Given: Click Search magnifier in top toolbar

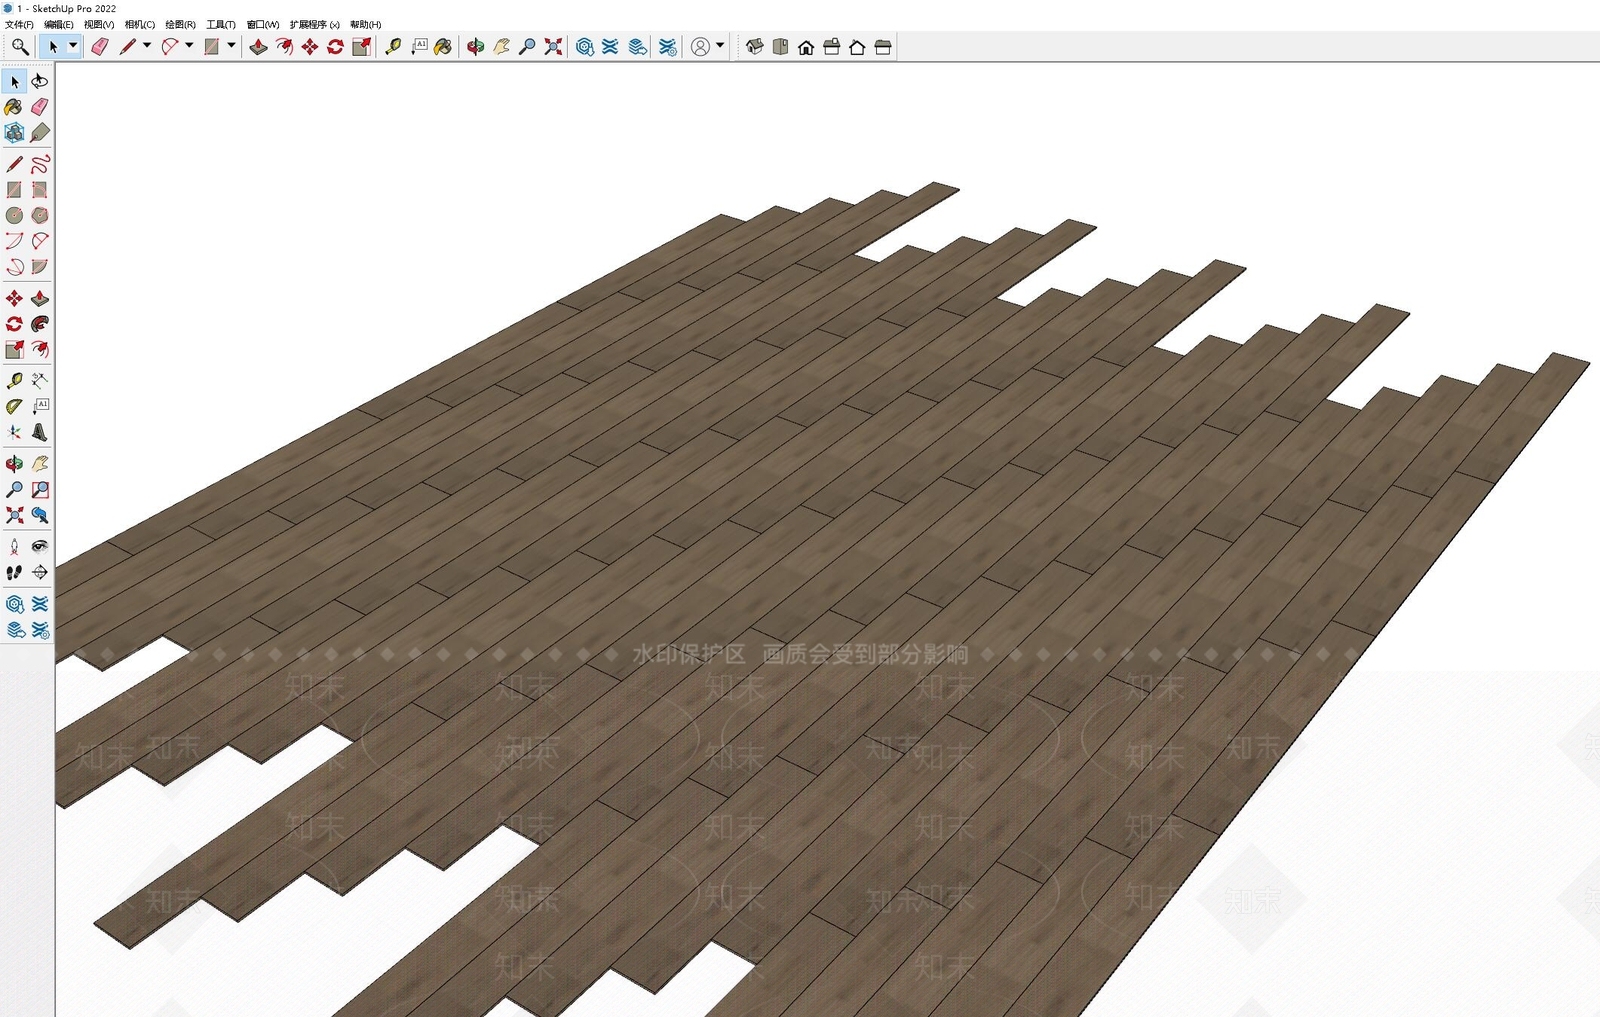Looking at the screenshot, I should [20, 47].
